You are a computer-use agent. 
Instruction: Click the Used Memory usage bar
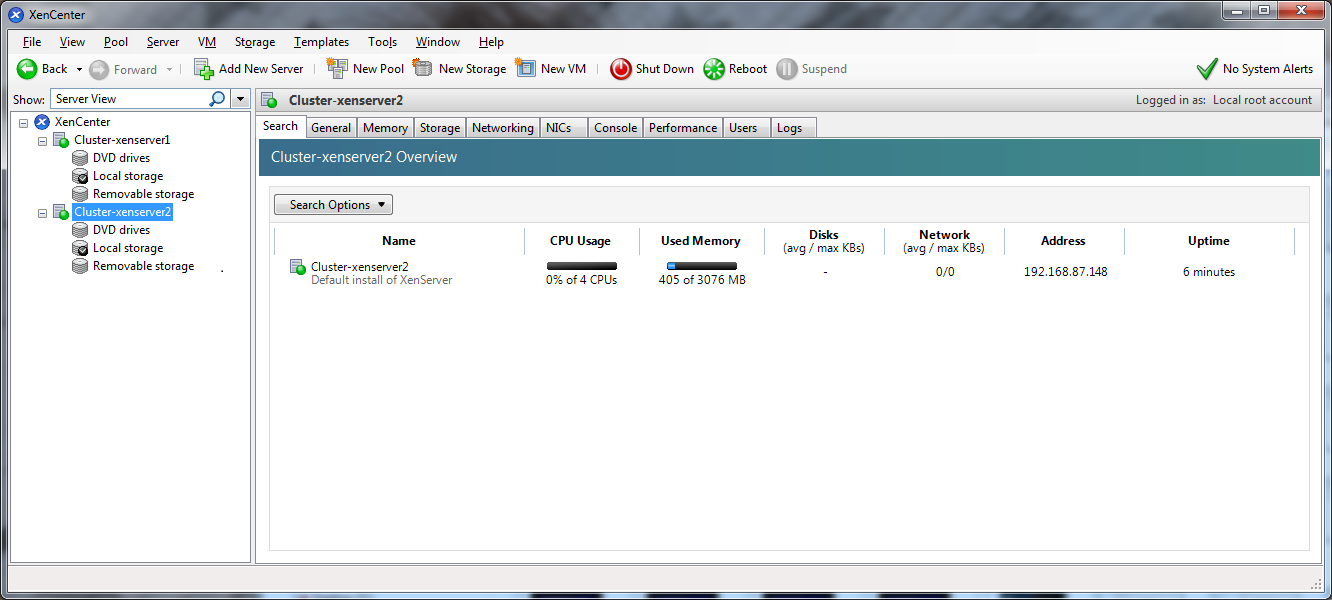tap(701, 266)
